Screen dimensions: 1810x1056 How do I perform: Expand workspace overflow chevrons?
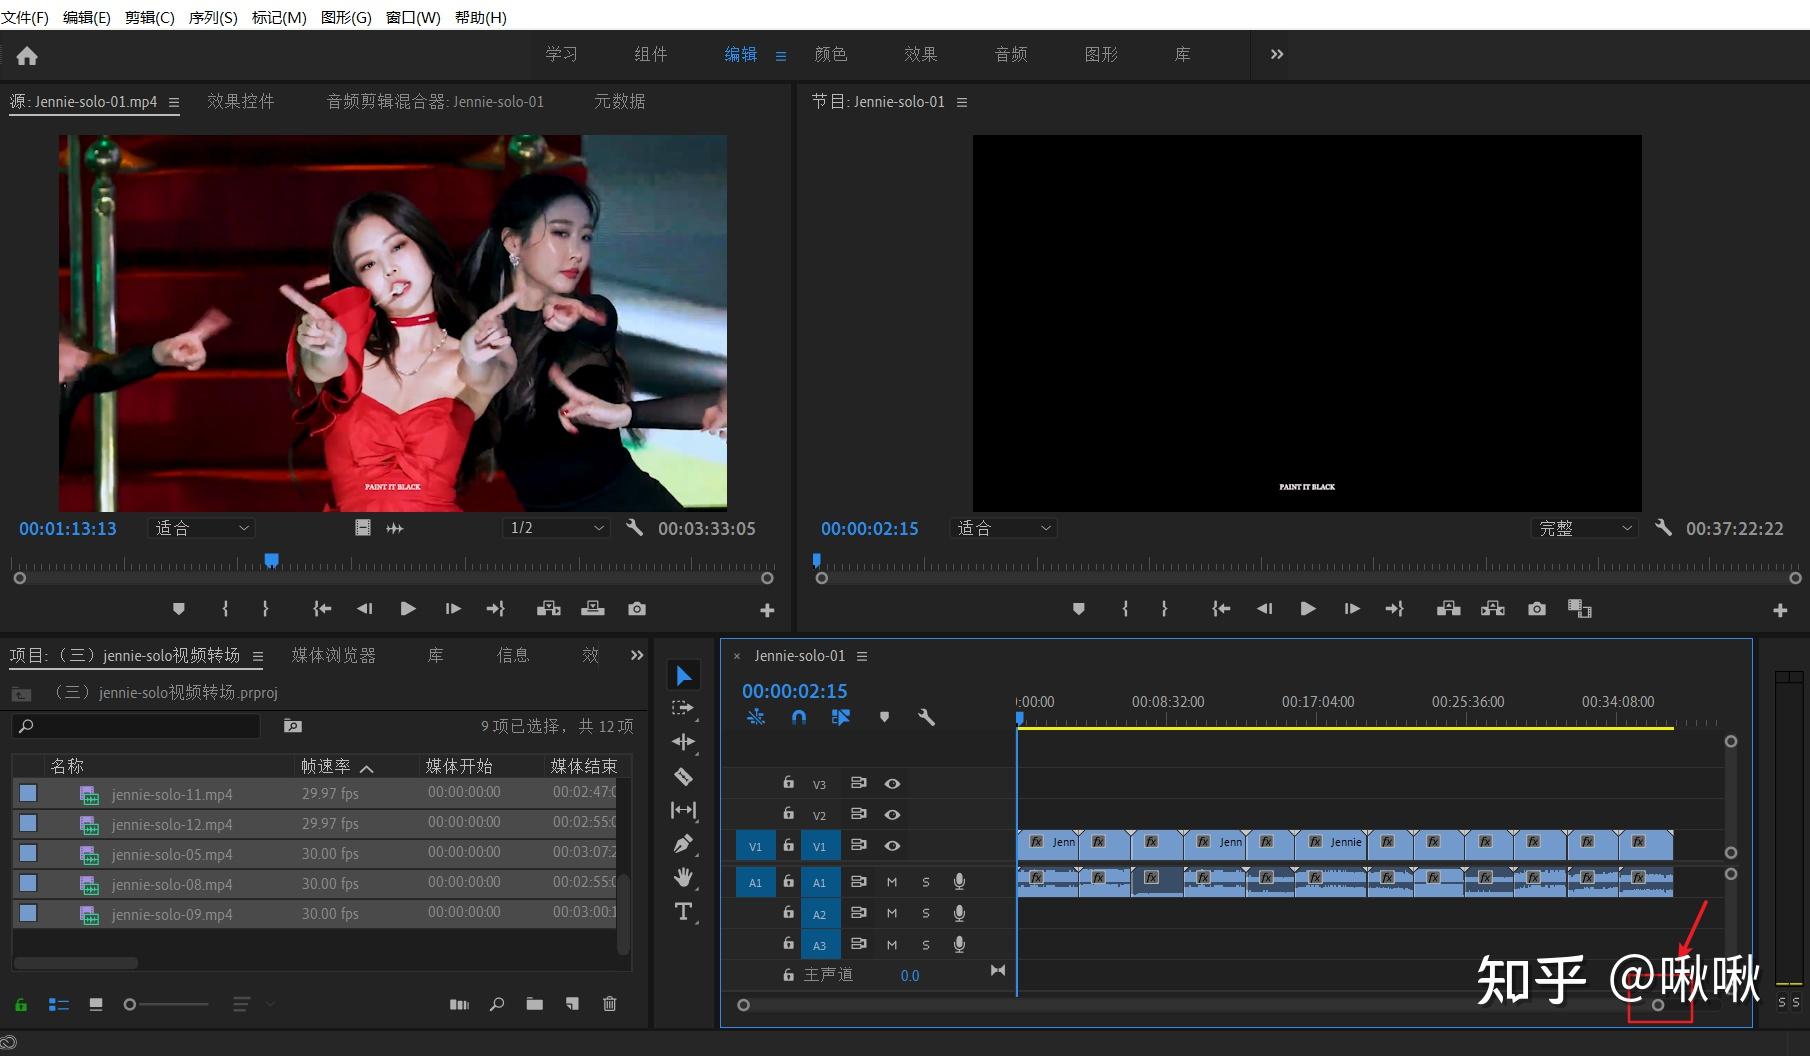[1277, 54]
